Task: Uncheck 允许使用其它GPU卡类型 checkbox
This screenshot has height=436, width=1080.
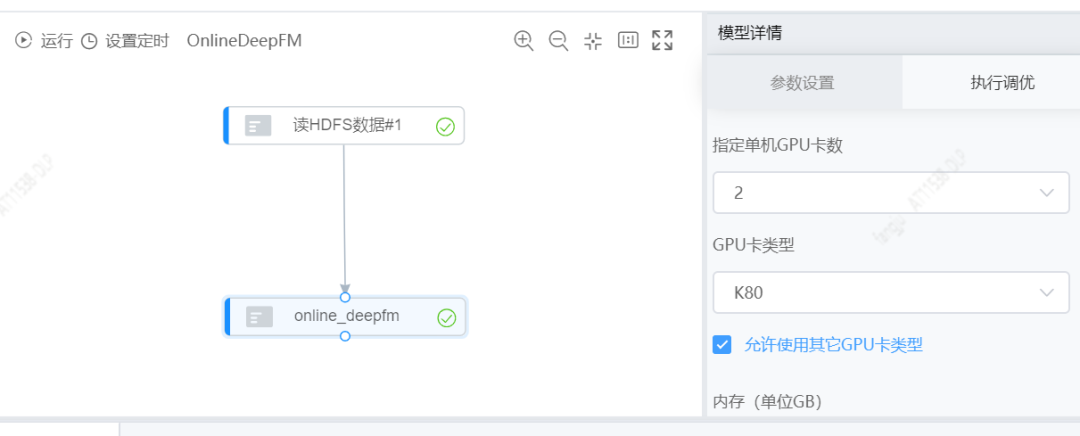Action: tap(722, 345)
